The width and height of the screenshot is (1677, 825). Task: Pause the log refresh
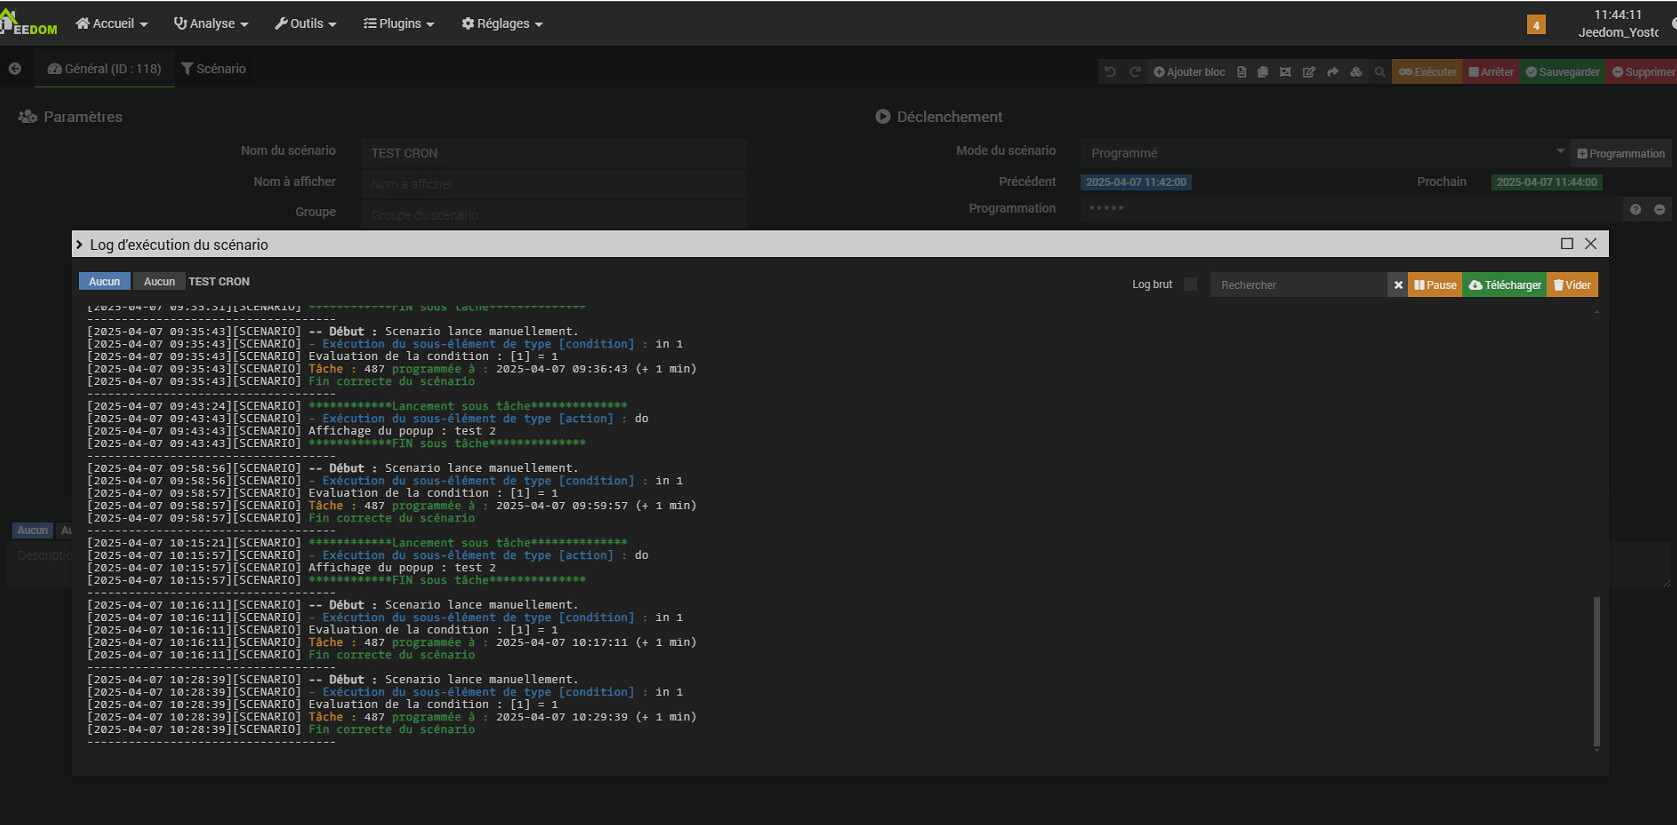[1435, 285]
